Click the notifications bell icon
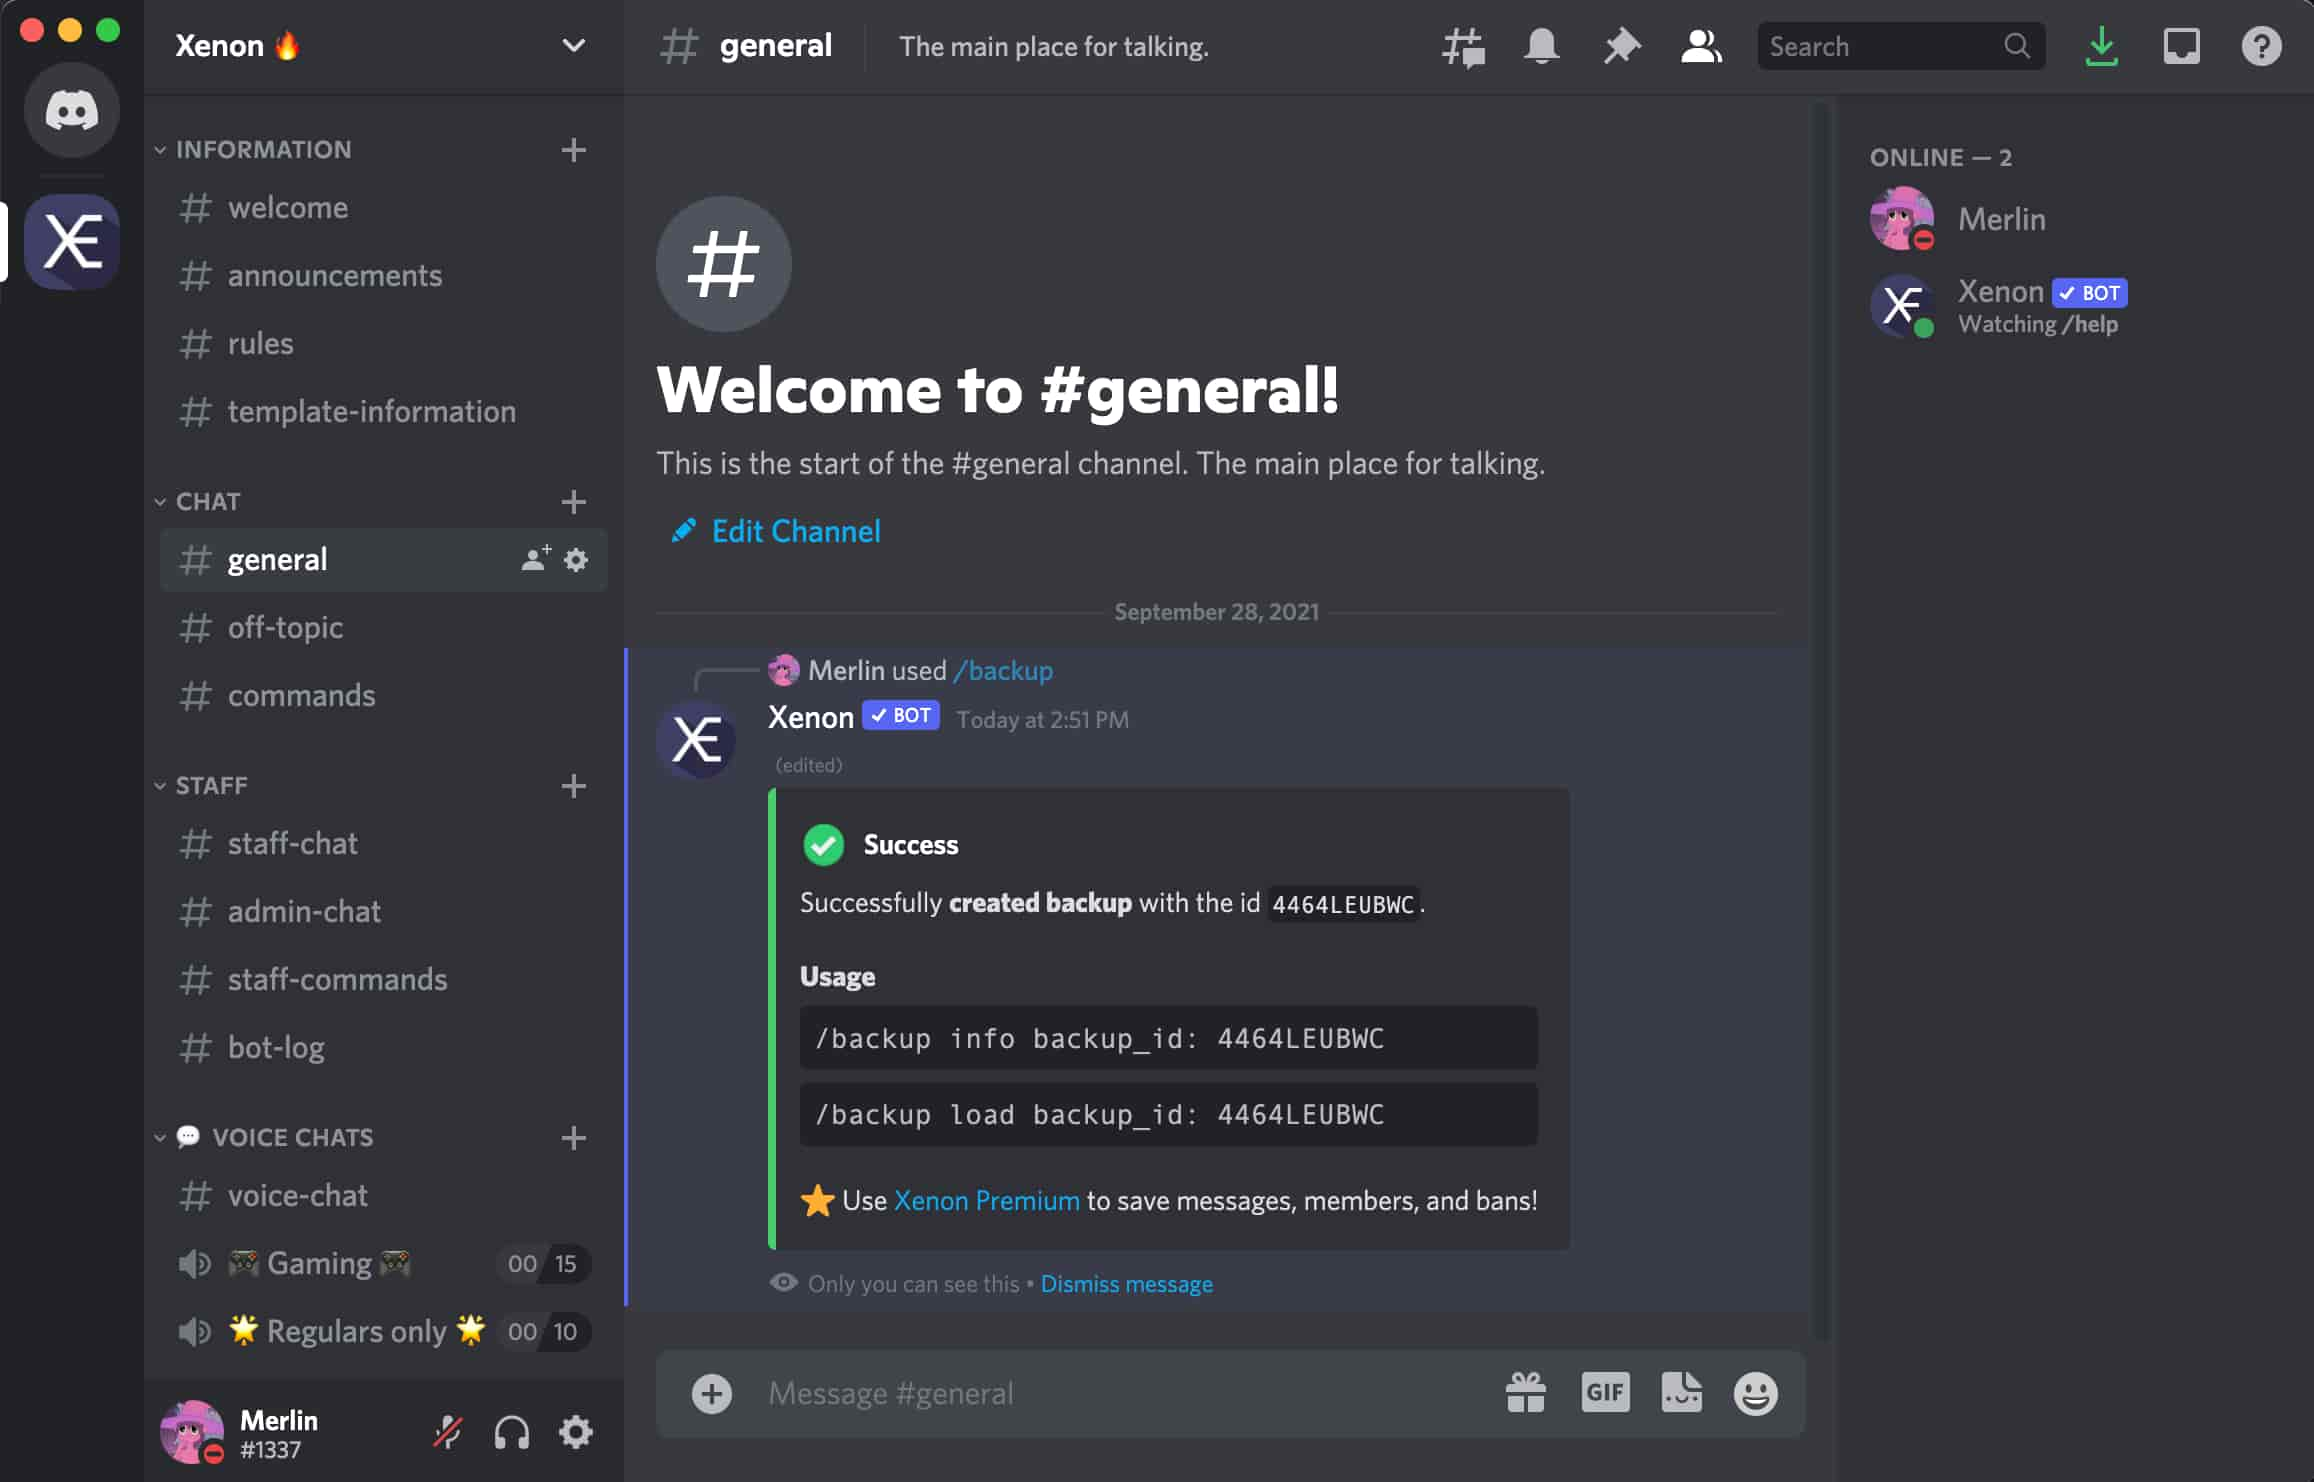 coord(1542,46)
